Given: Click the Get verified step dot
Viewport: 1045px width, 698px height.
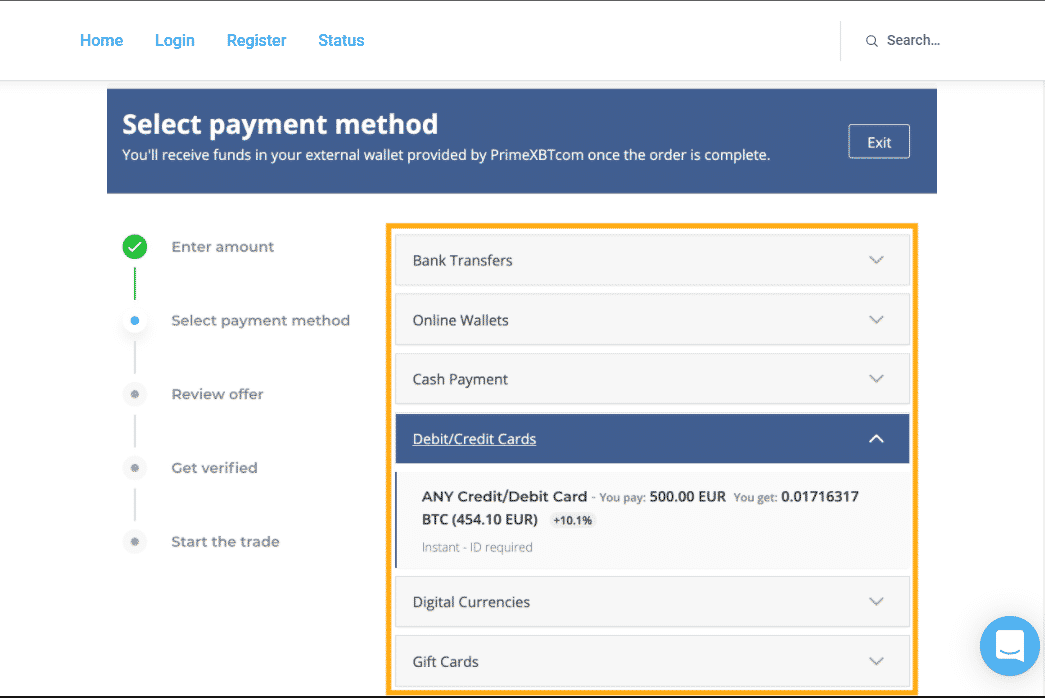Looking at the screenshot, I should [135, 468].
